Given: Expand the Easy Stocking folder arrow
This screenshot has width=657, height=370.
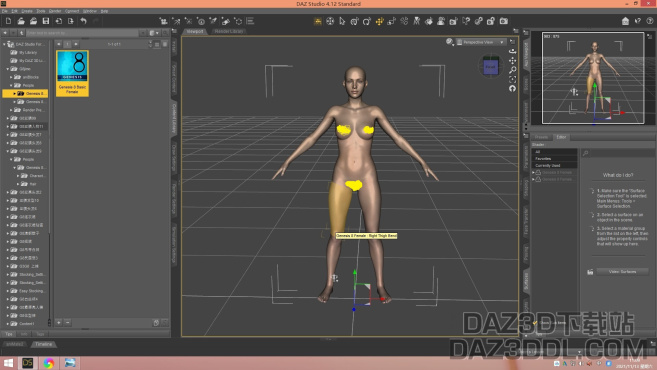Looking at the screenshot, I should tap(8, 291).
